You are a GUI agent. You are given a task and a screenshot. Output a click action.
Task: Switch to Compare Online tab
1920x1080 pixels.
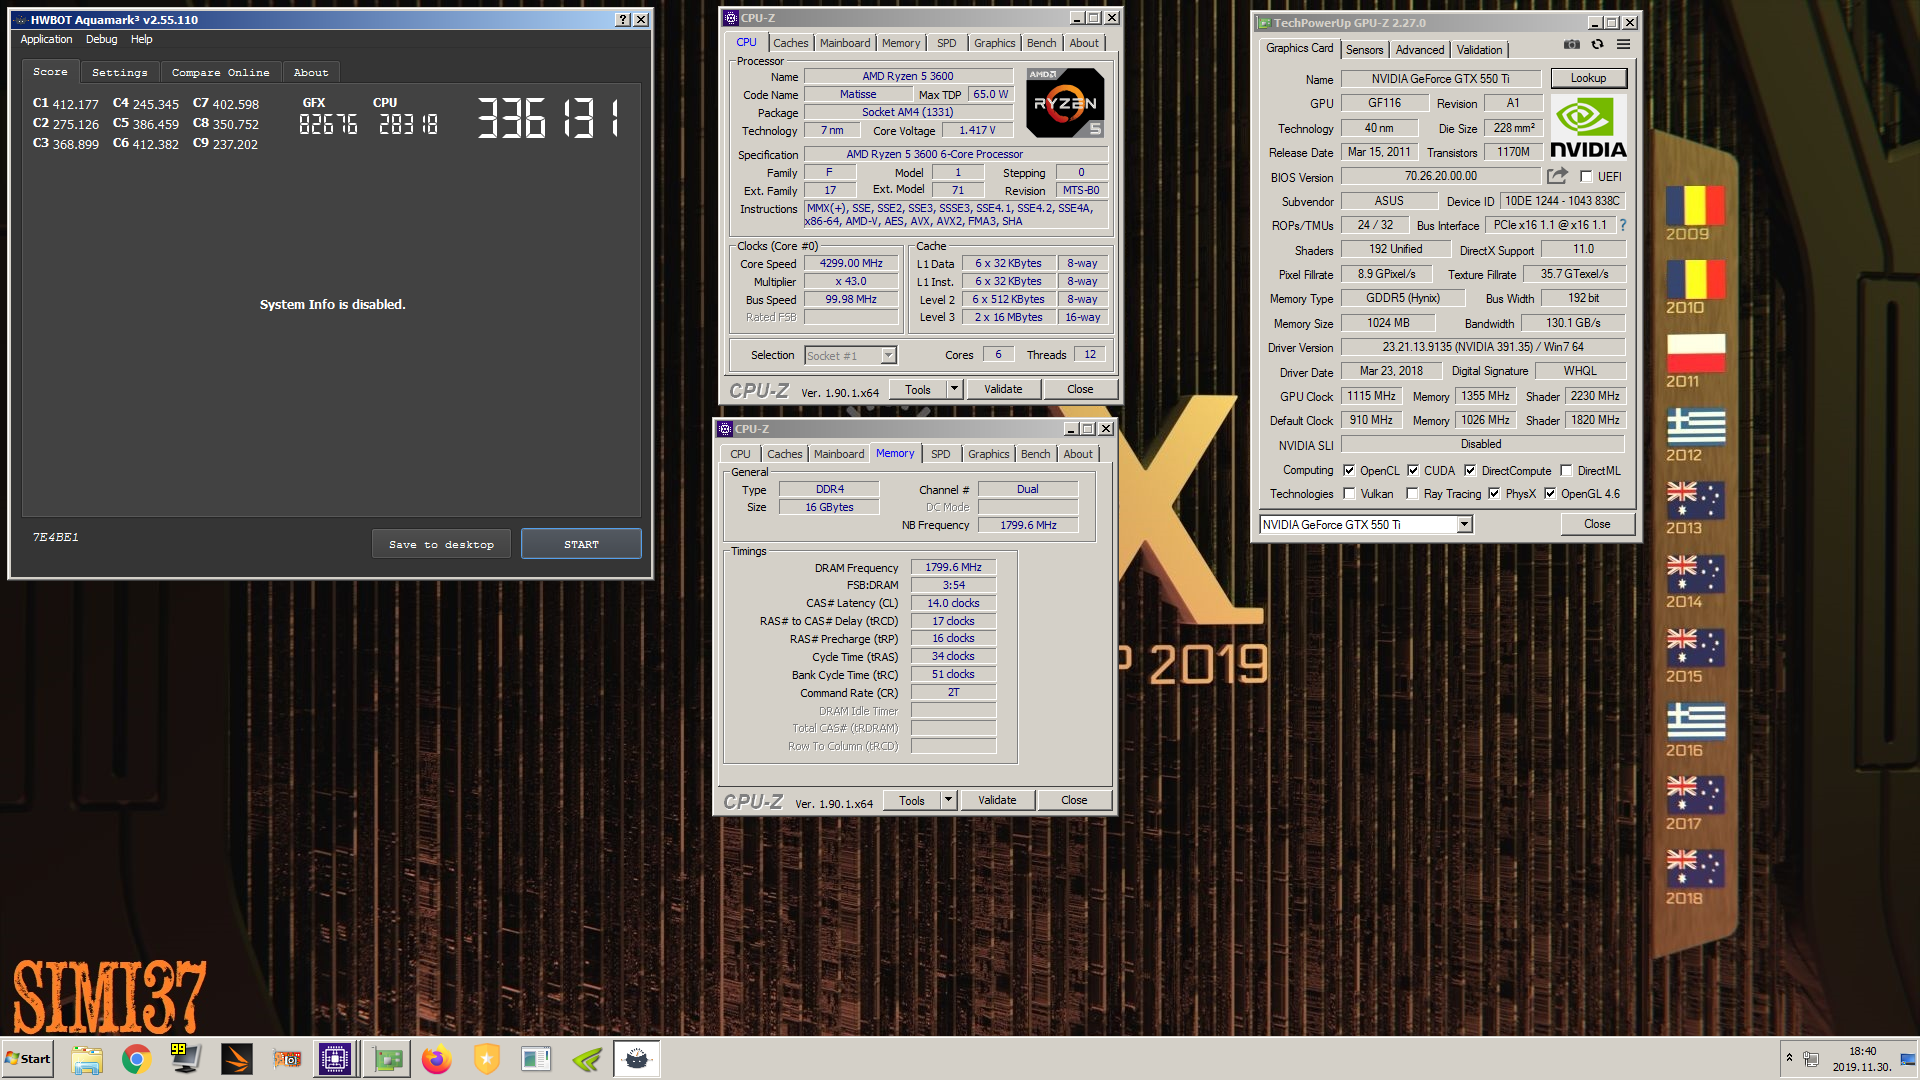pyautogui.click(x=220, y=73)
